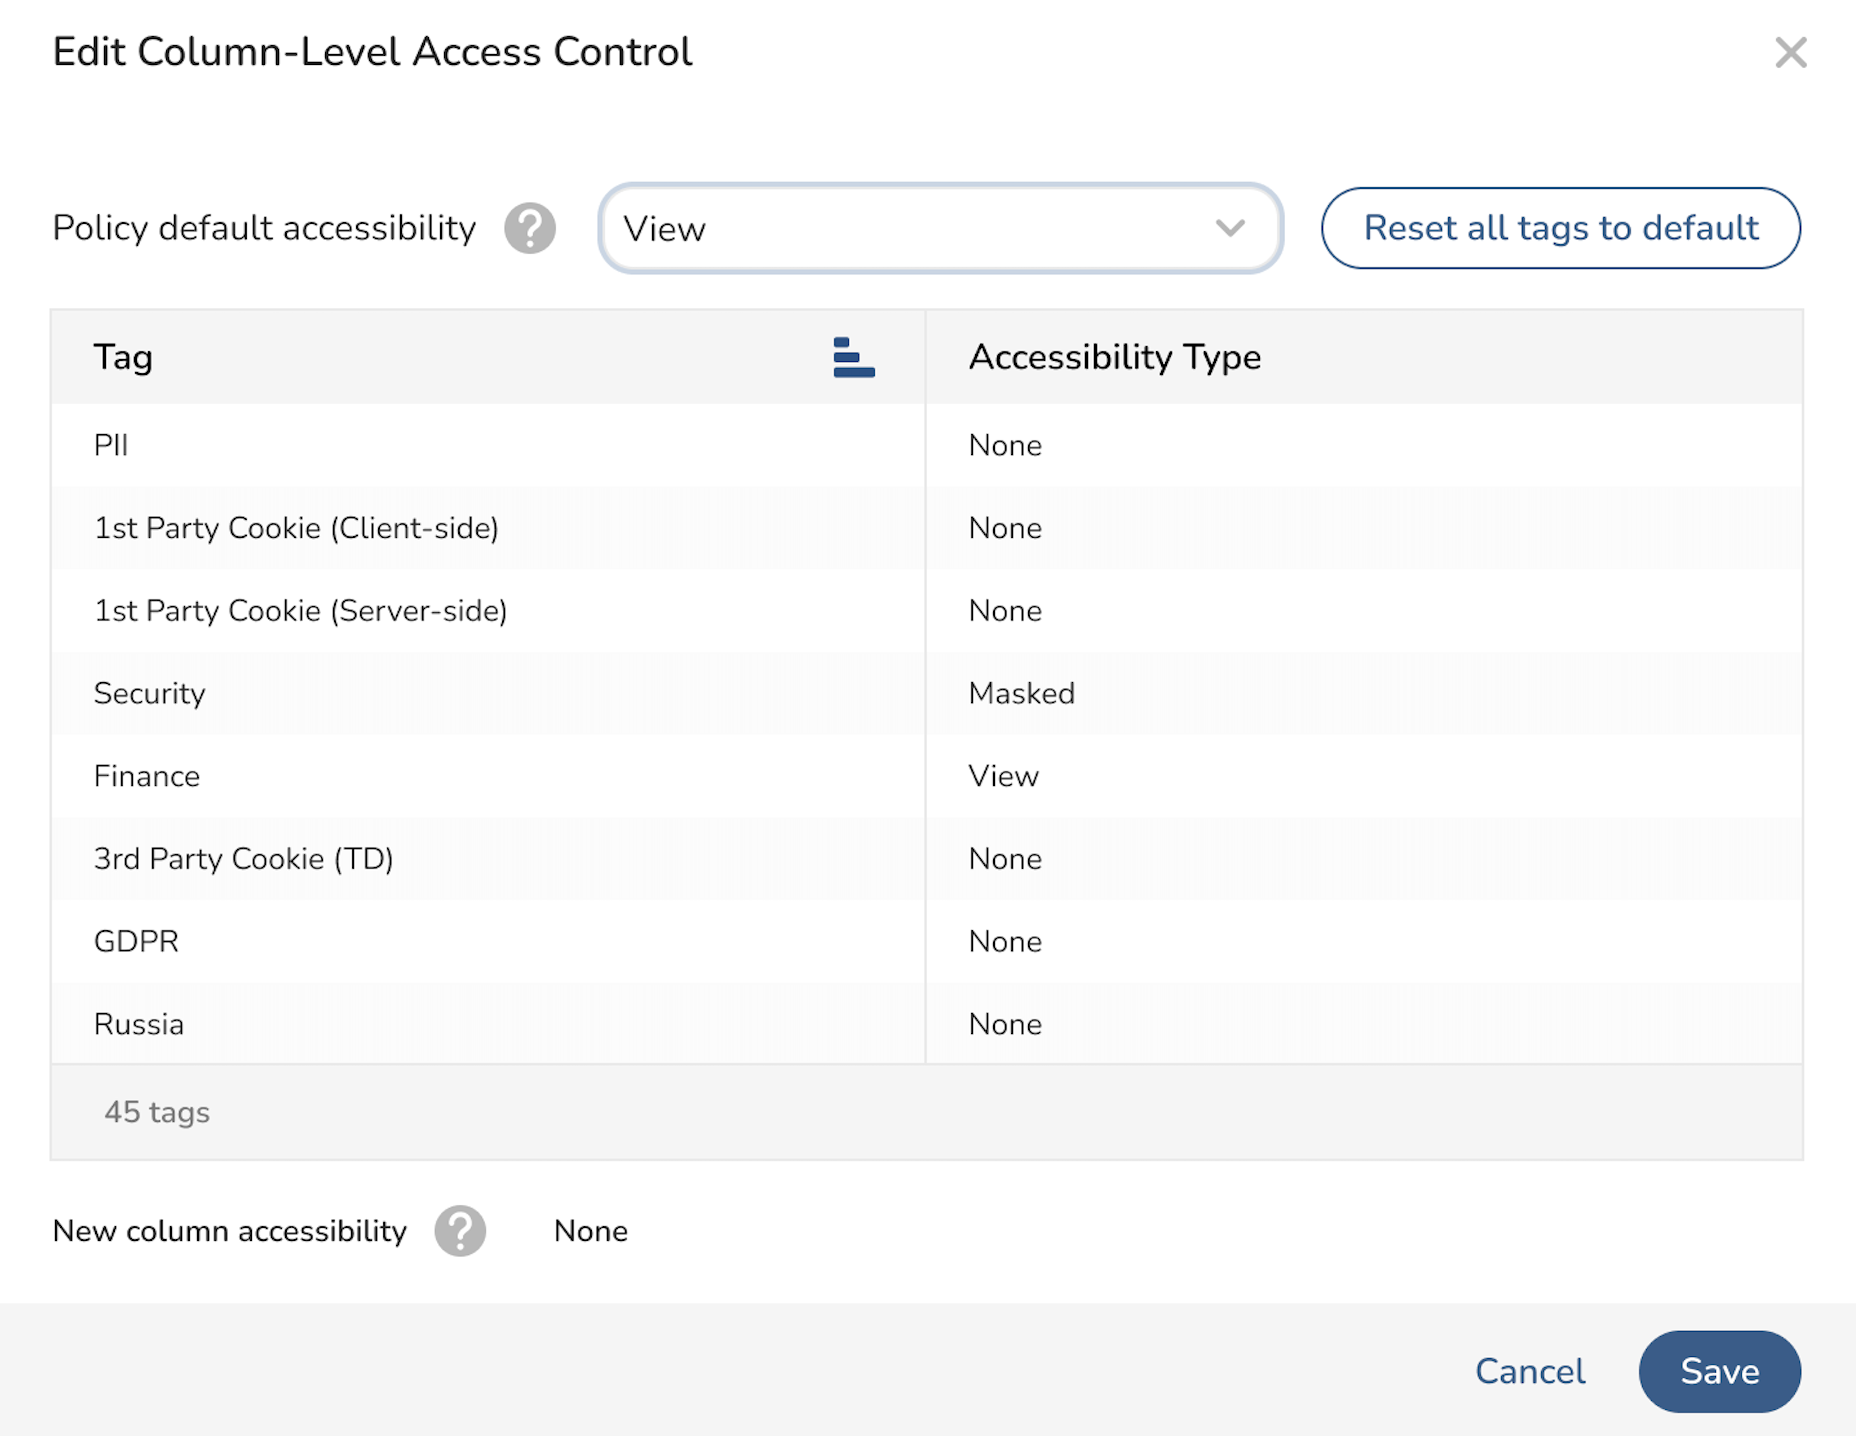The width and height of the screenshot is (1856, 1436).
Task: Click the 1st Party Cookie (Client-side) tag
Action: (296, 529)
